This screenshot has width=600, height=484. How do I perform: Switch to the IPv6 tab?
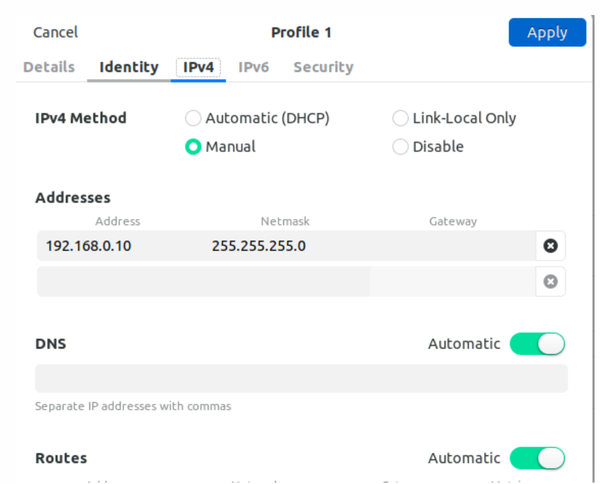point(254,67)
